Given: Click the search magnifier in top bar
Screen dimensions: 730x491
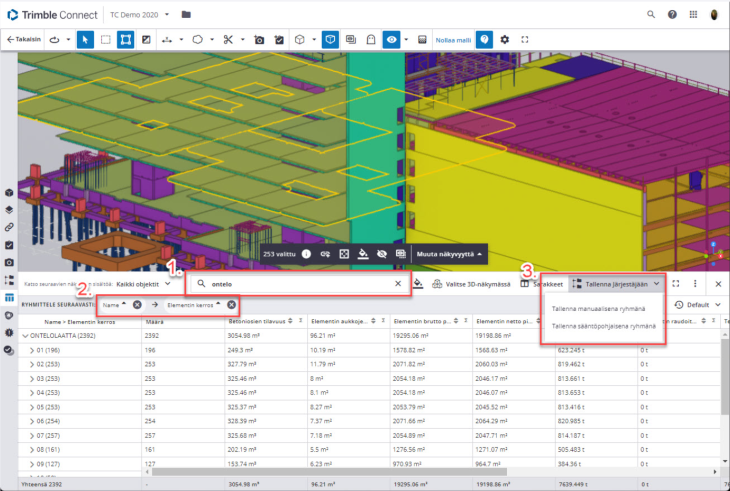Looking at the screenshot, I should click(651, 15).
